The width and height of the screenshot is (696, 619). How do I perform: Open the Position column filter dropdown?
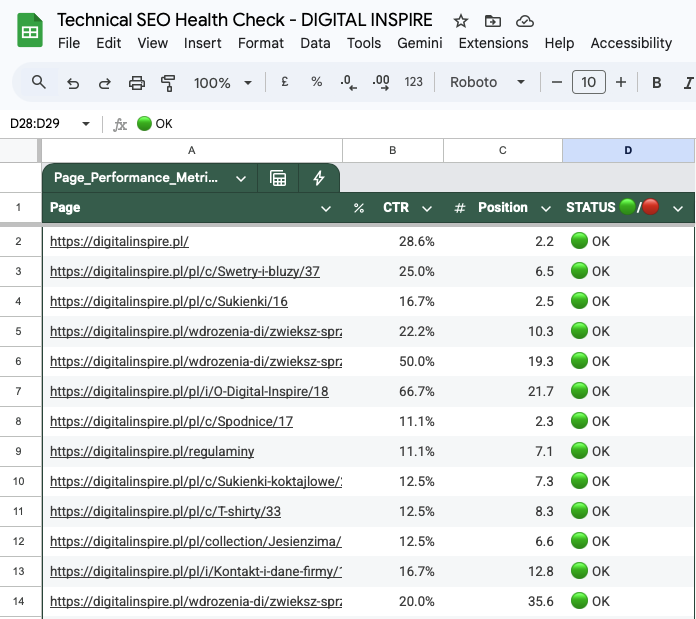546,209
